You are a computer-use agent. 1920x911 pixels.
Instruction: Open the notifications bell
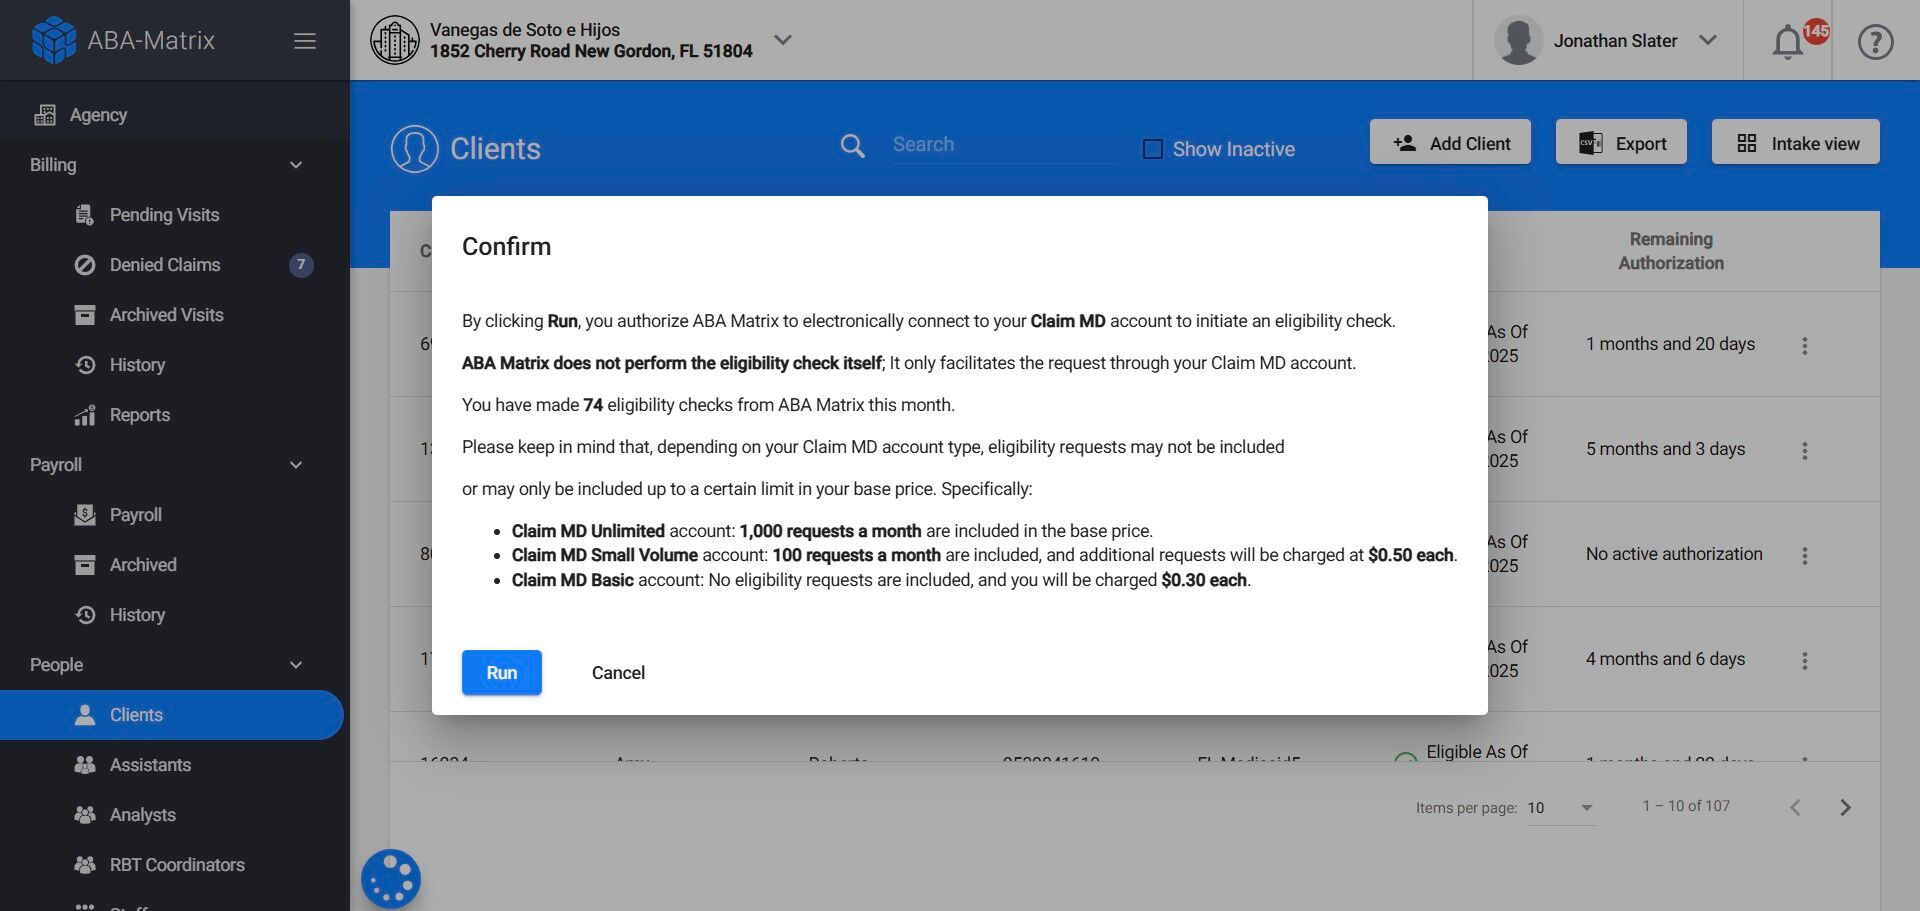click(x=1788, y=42)
